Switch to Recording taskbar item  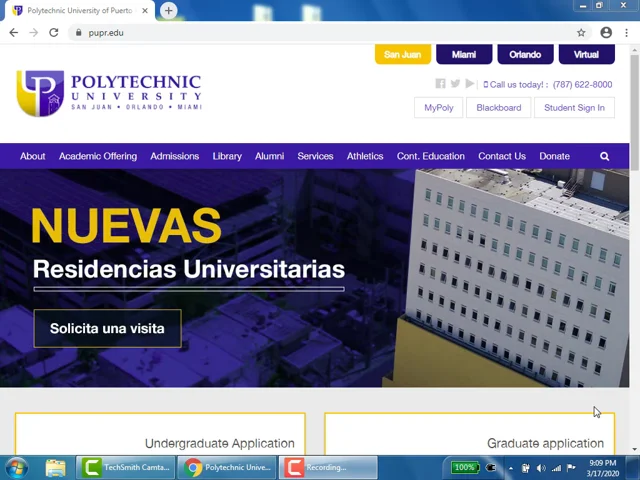(x=328, y=467)
